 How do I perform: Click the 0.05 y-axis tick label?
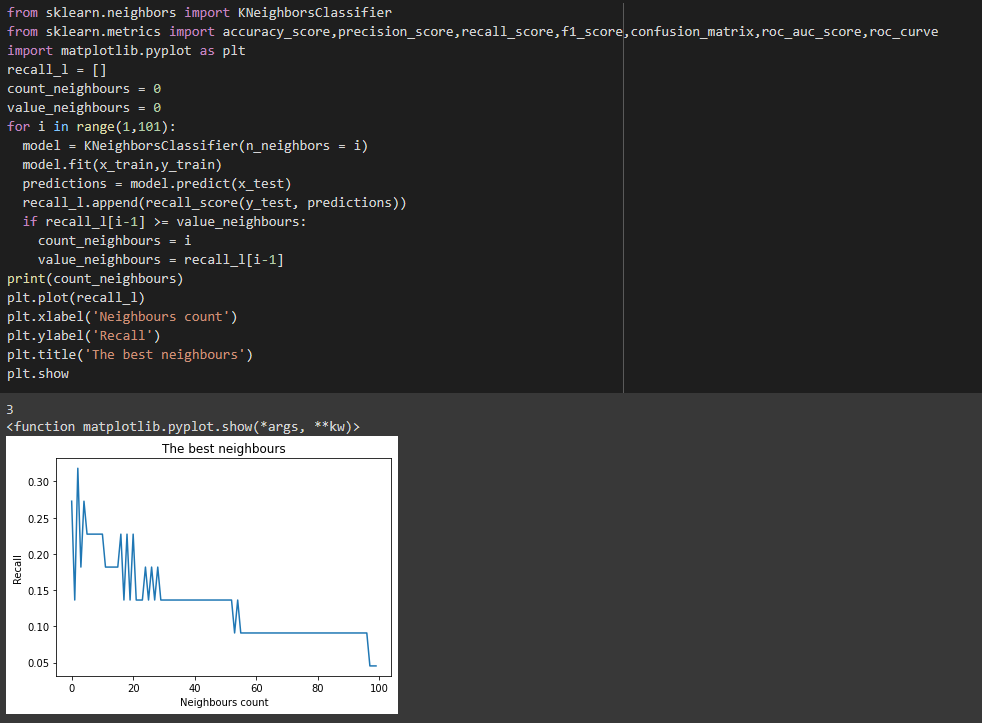[x=38, y=663]
